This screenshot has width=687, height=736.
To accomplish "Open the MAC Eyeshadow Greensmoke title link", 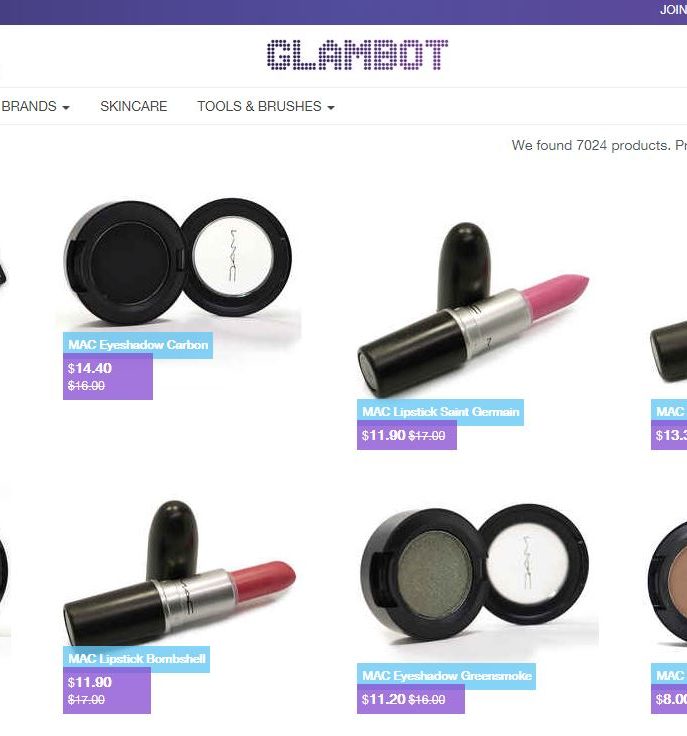I will click(x=446, y=676).
